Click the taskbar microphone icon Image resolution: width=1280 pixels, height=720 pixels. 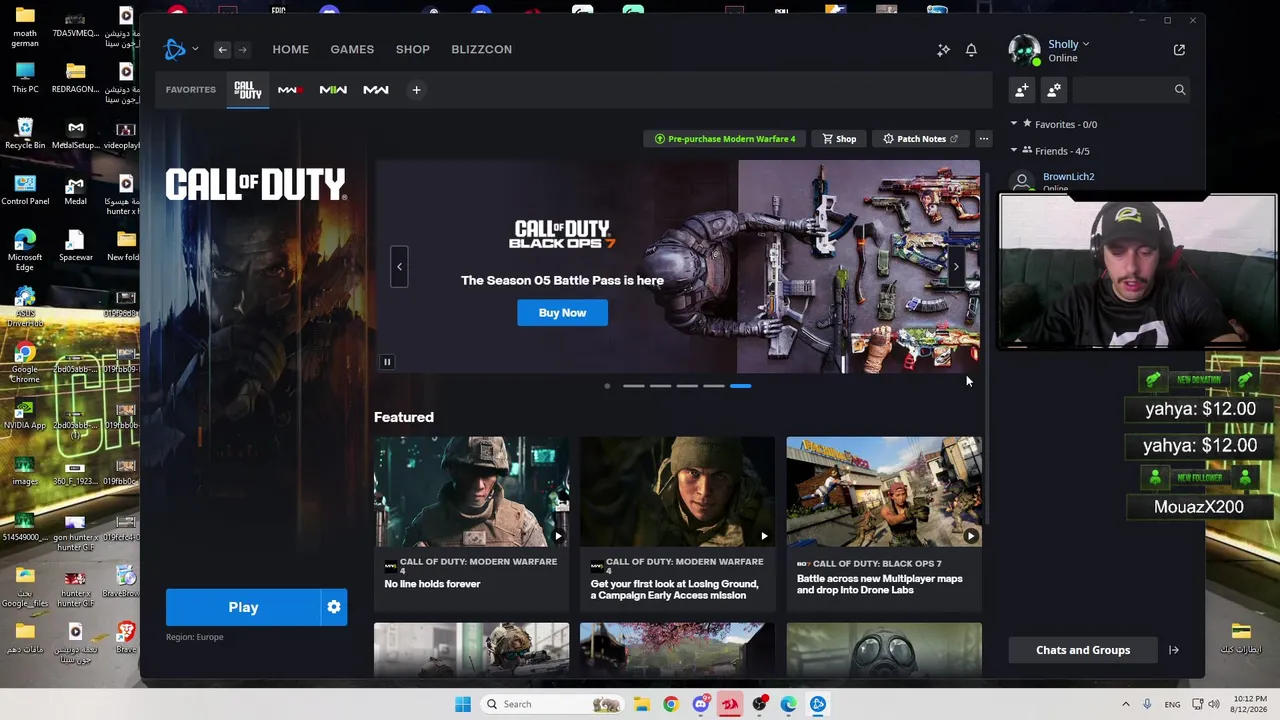[1147, 704]
